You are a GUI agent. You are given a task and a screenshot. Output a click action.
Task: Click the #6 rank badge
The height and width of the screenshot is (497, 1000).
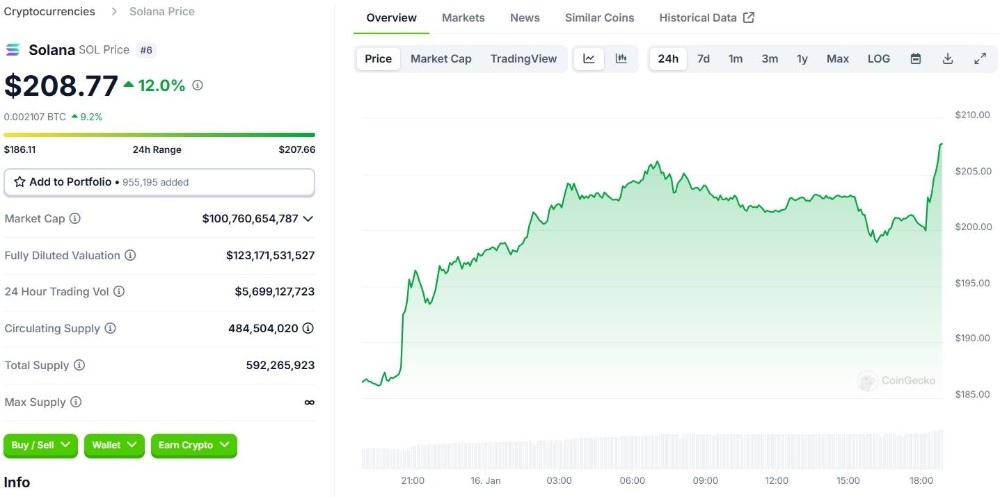(x=146, y=50)
